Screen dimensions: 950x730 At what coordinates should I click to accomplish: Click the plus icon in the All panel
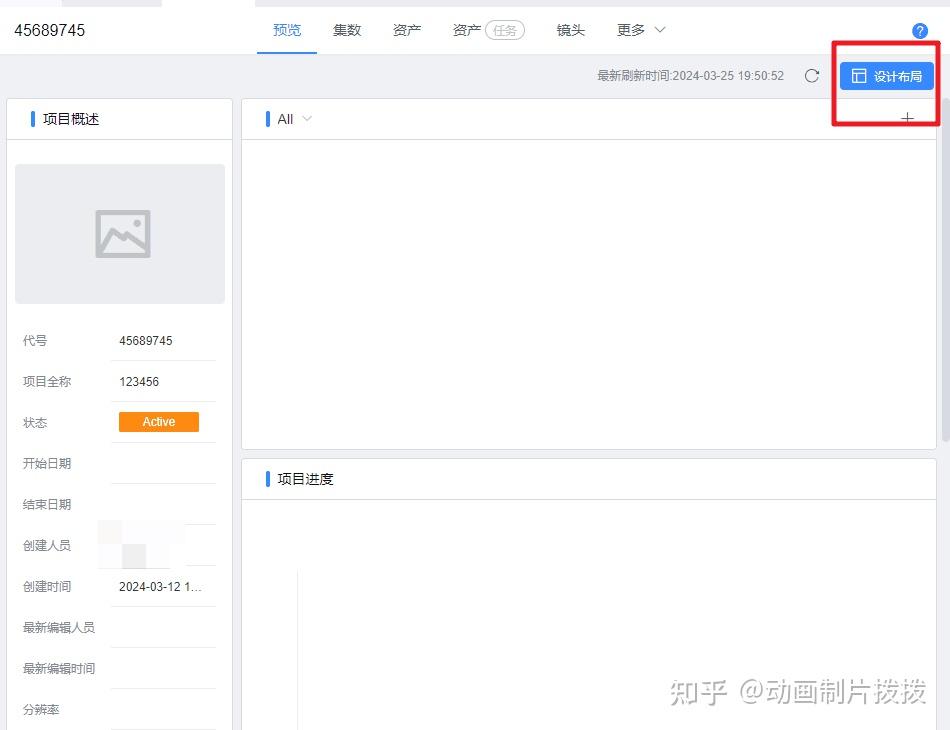pos(907,118)
